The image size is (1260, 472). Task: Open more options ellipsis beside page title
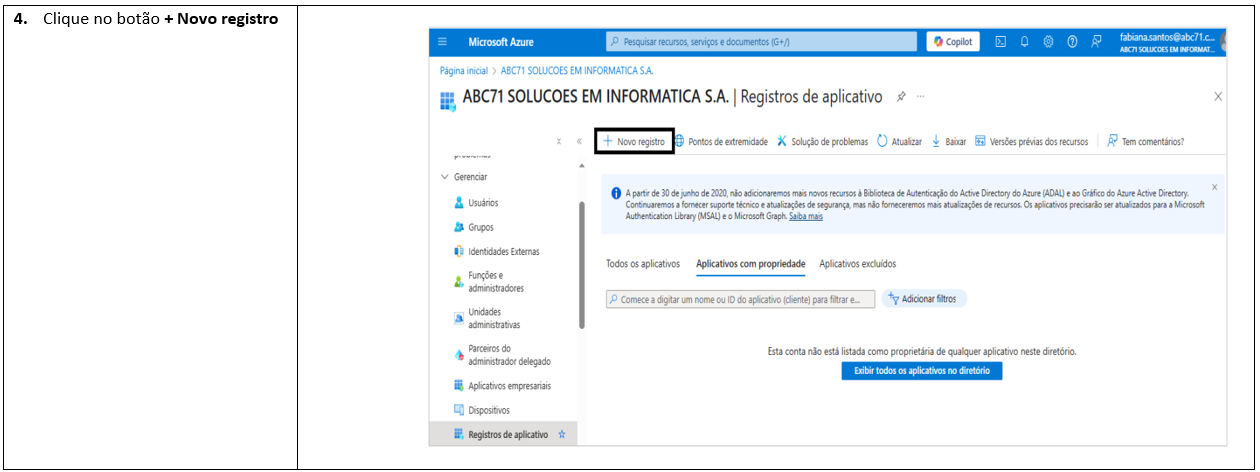click(x=920, y=97)
